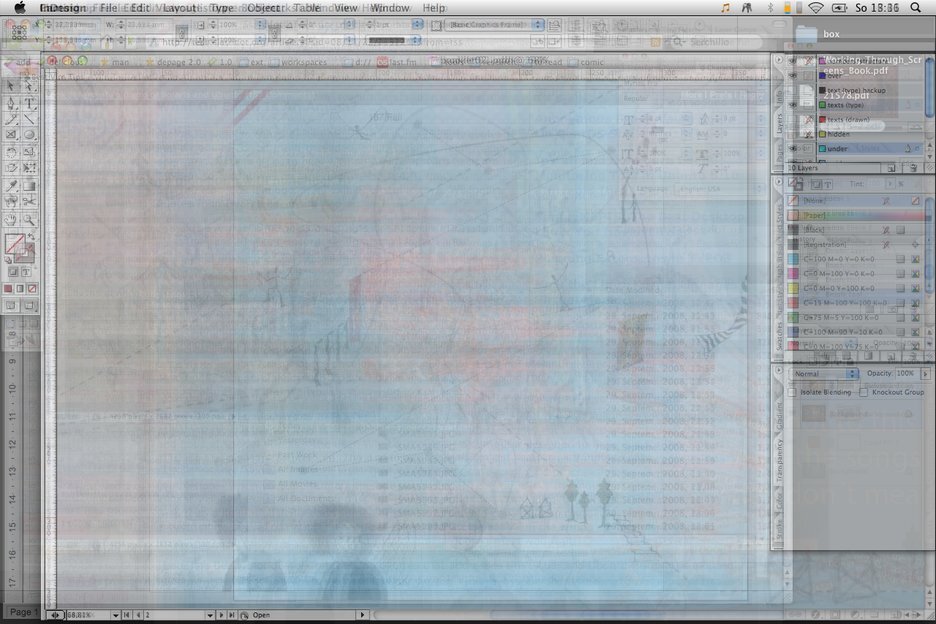Select the Ellipse tool

tap(29, 136)
